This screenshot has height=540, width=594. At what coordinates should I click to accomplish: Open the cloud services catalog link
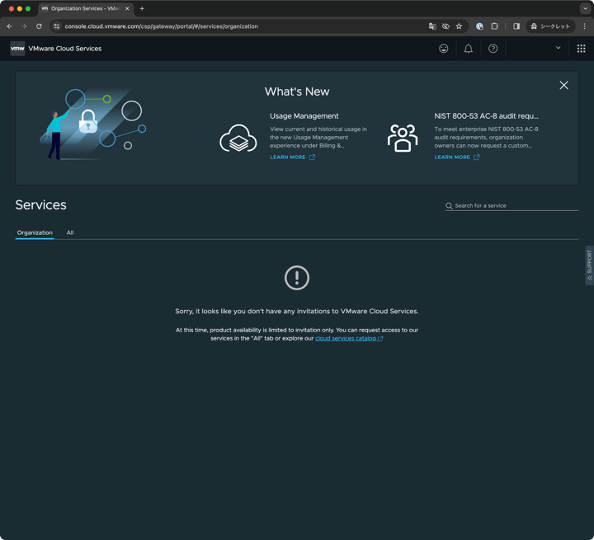[x=349, y=338]
